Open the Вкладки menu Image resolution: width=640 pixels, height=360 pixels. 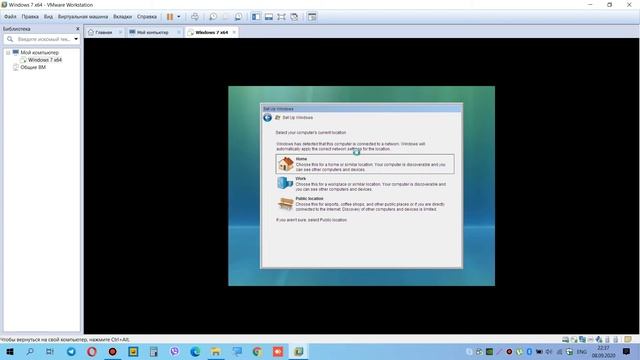[x=122, y=17]
